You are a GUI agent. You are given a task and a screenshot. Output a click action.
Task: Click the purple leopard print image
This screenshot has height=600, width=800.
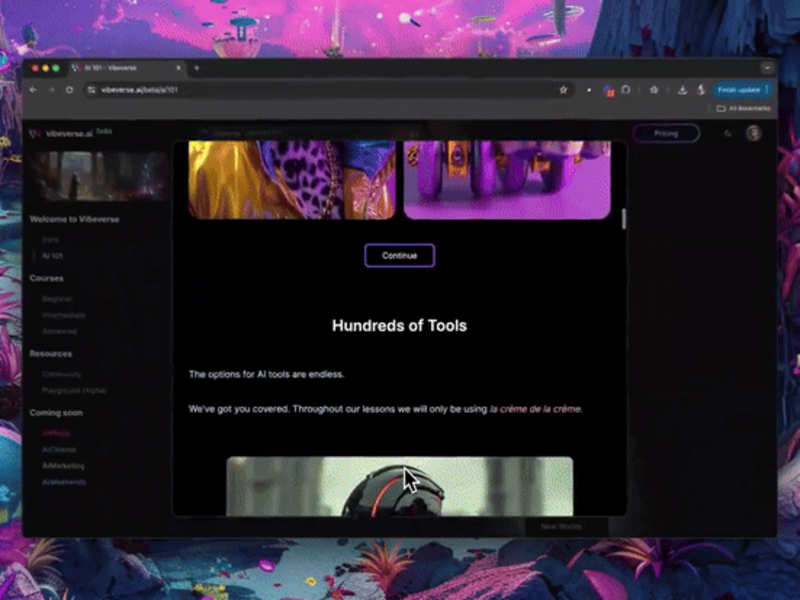[x=292, y=180]
